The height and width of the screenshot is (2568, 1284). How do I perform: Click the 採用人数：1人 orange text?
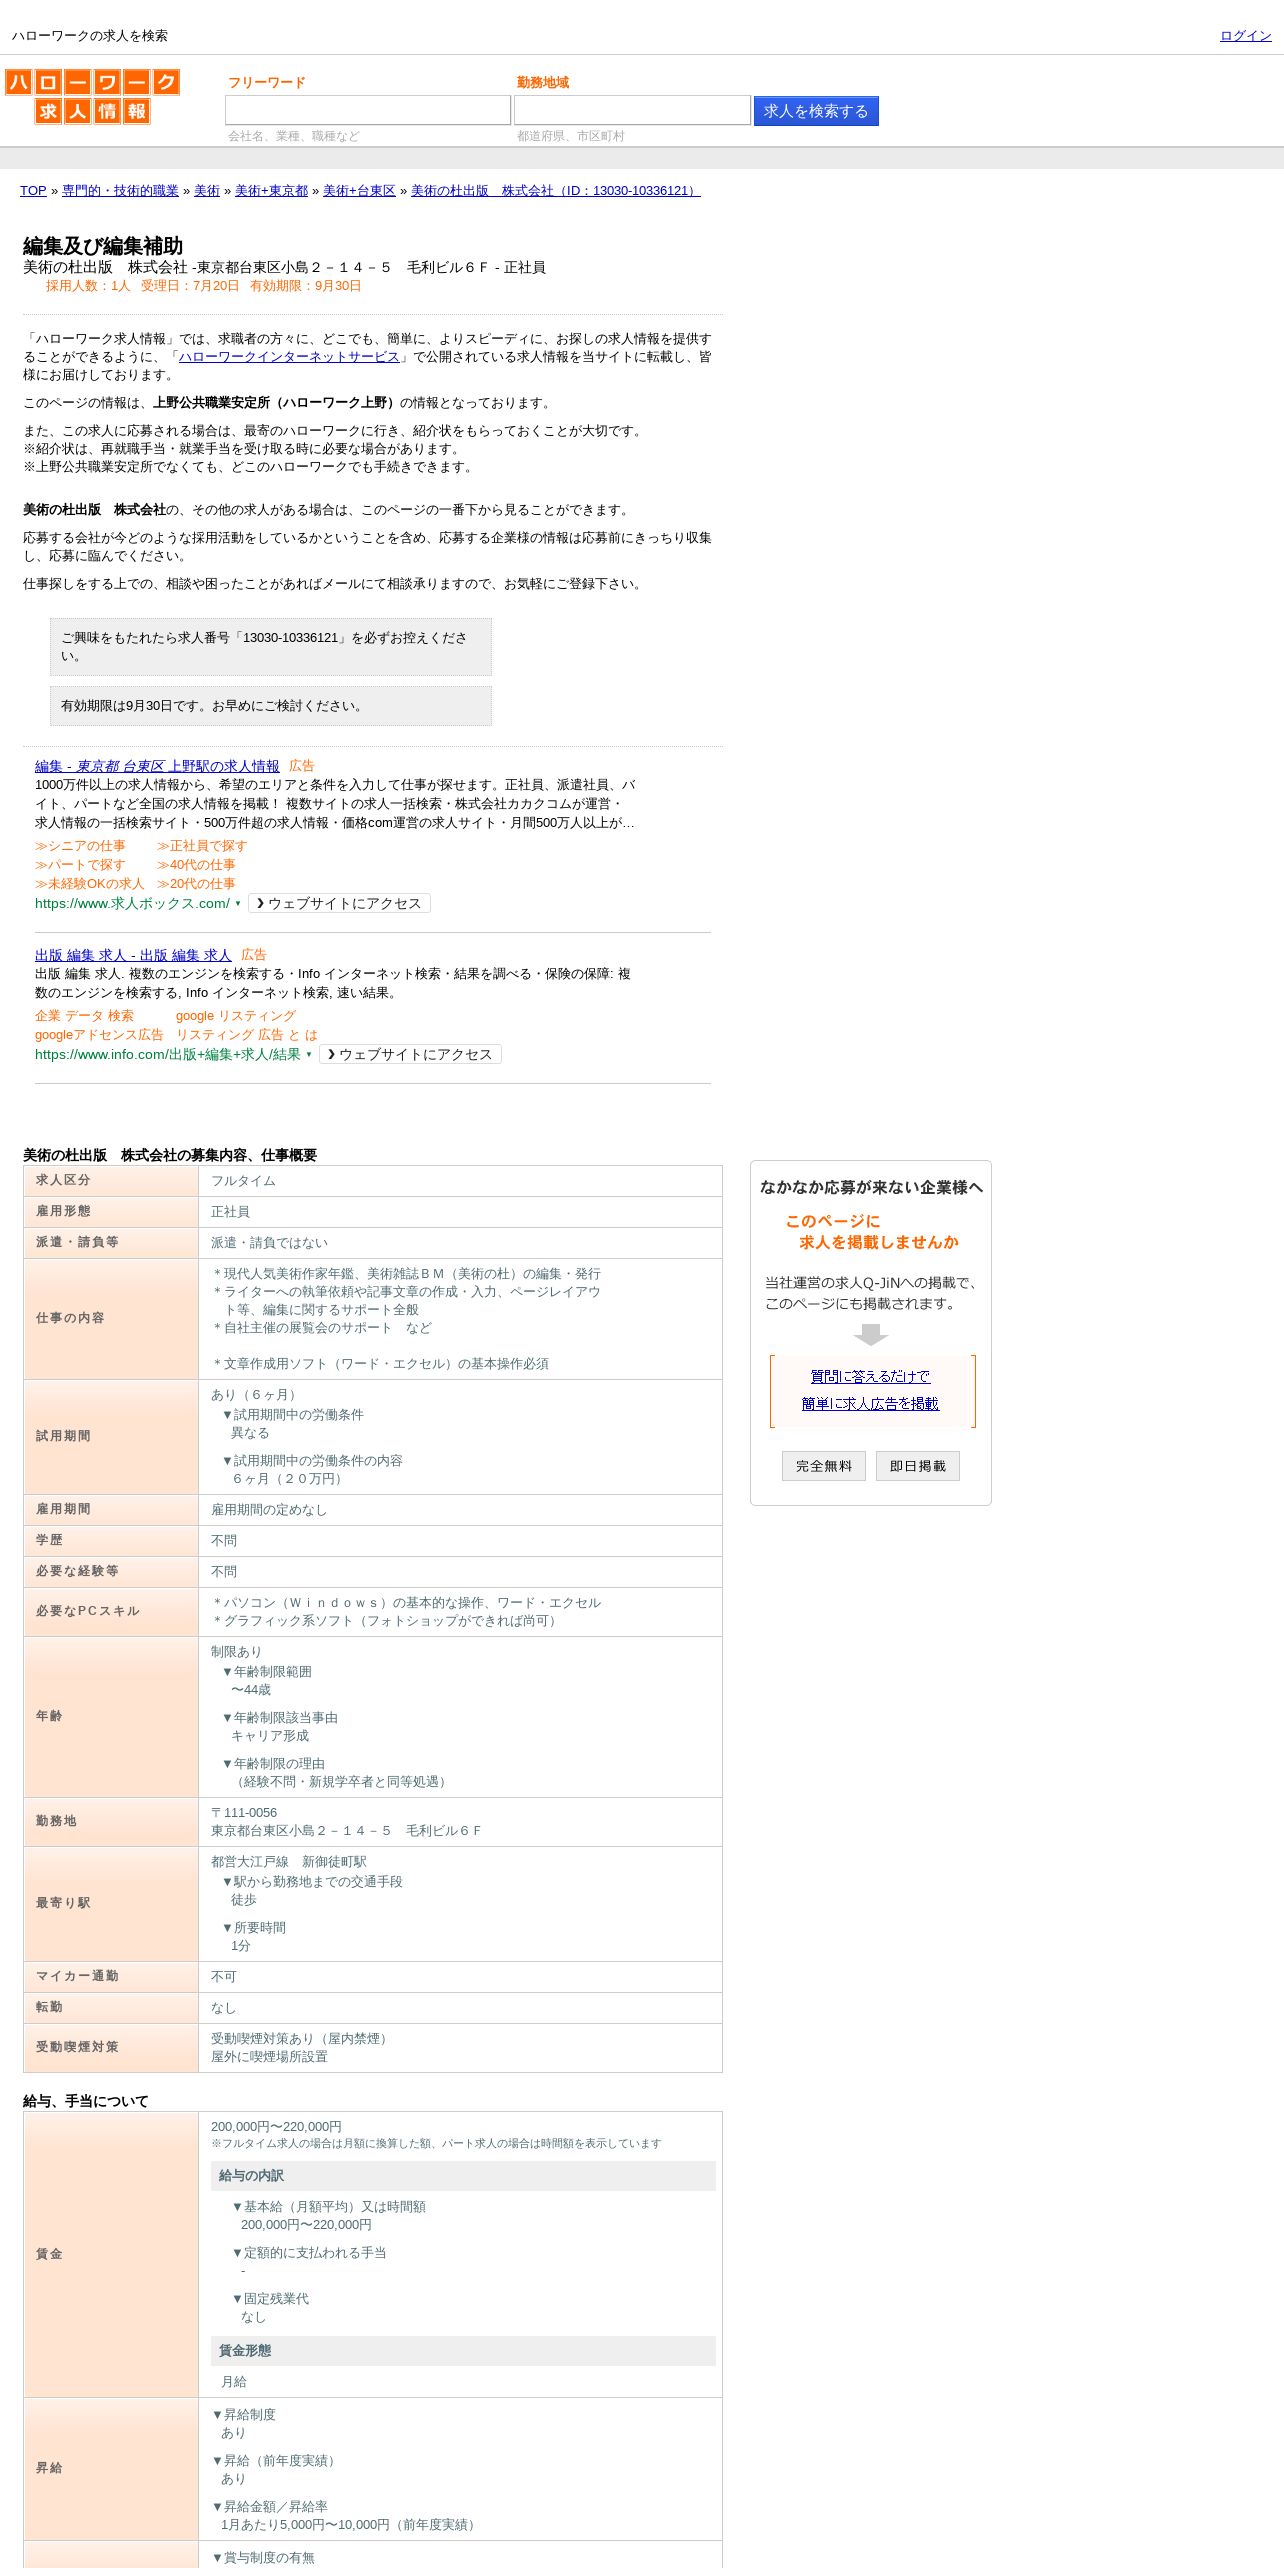[88, 286]
